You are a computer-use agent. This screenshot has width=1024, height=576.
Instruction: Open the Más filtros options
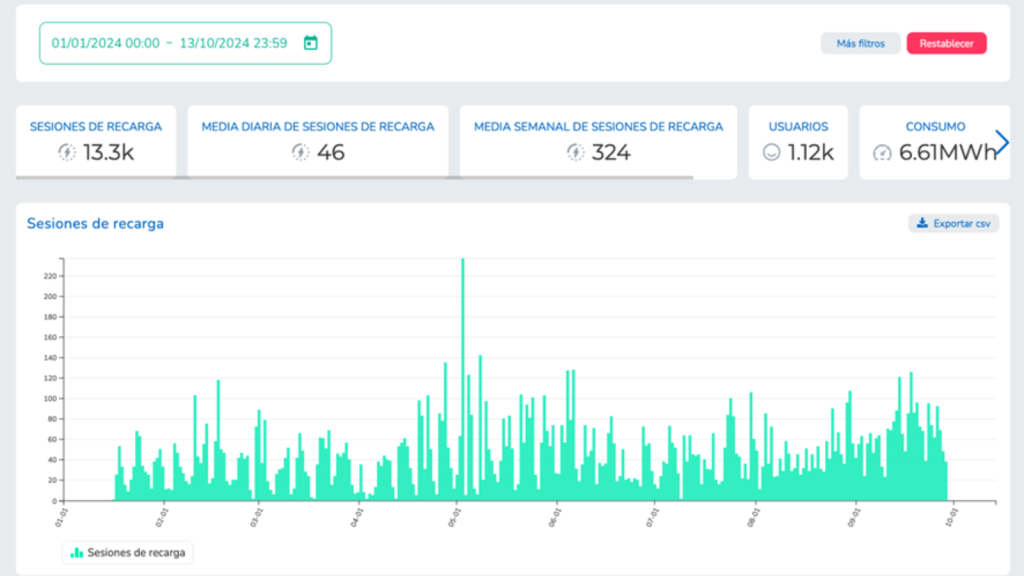point(860,43)
